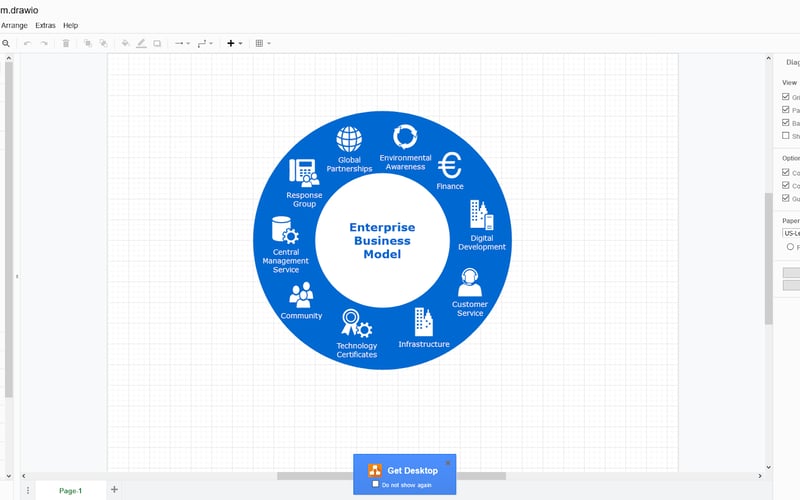Open the Extras menu
800x500 pixels.
tap(45, 26)
